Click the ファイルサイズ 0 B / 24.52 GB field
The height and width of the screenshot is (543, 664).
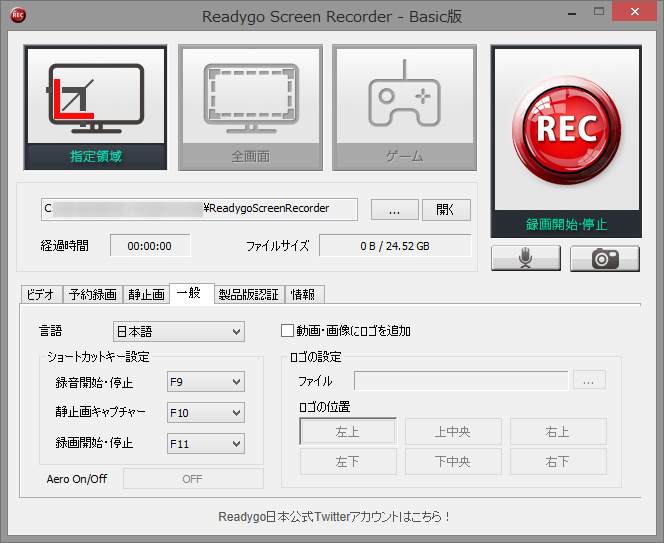click(395, 245)
